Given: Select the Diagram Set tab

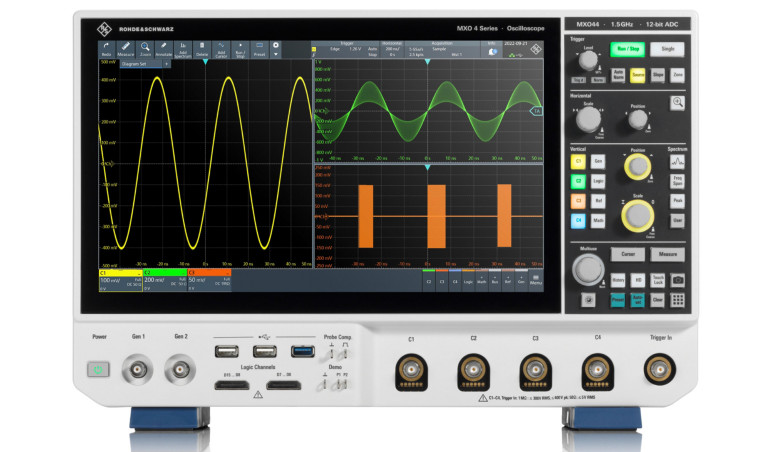Looking at the screenshot, I should pos(140,64).
